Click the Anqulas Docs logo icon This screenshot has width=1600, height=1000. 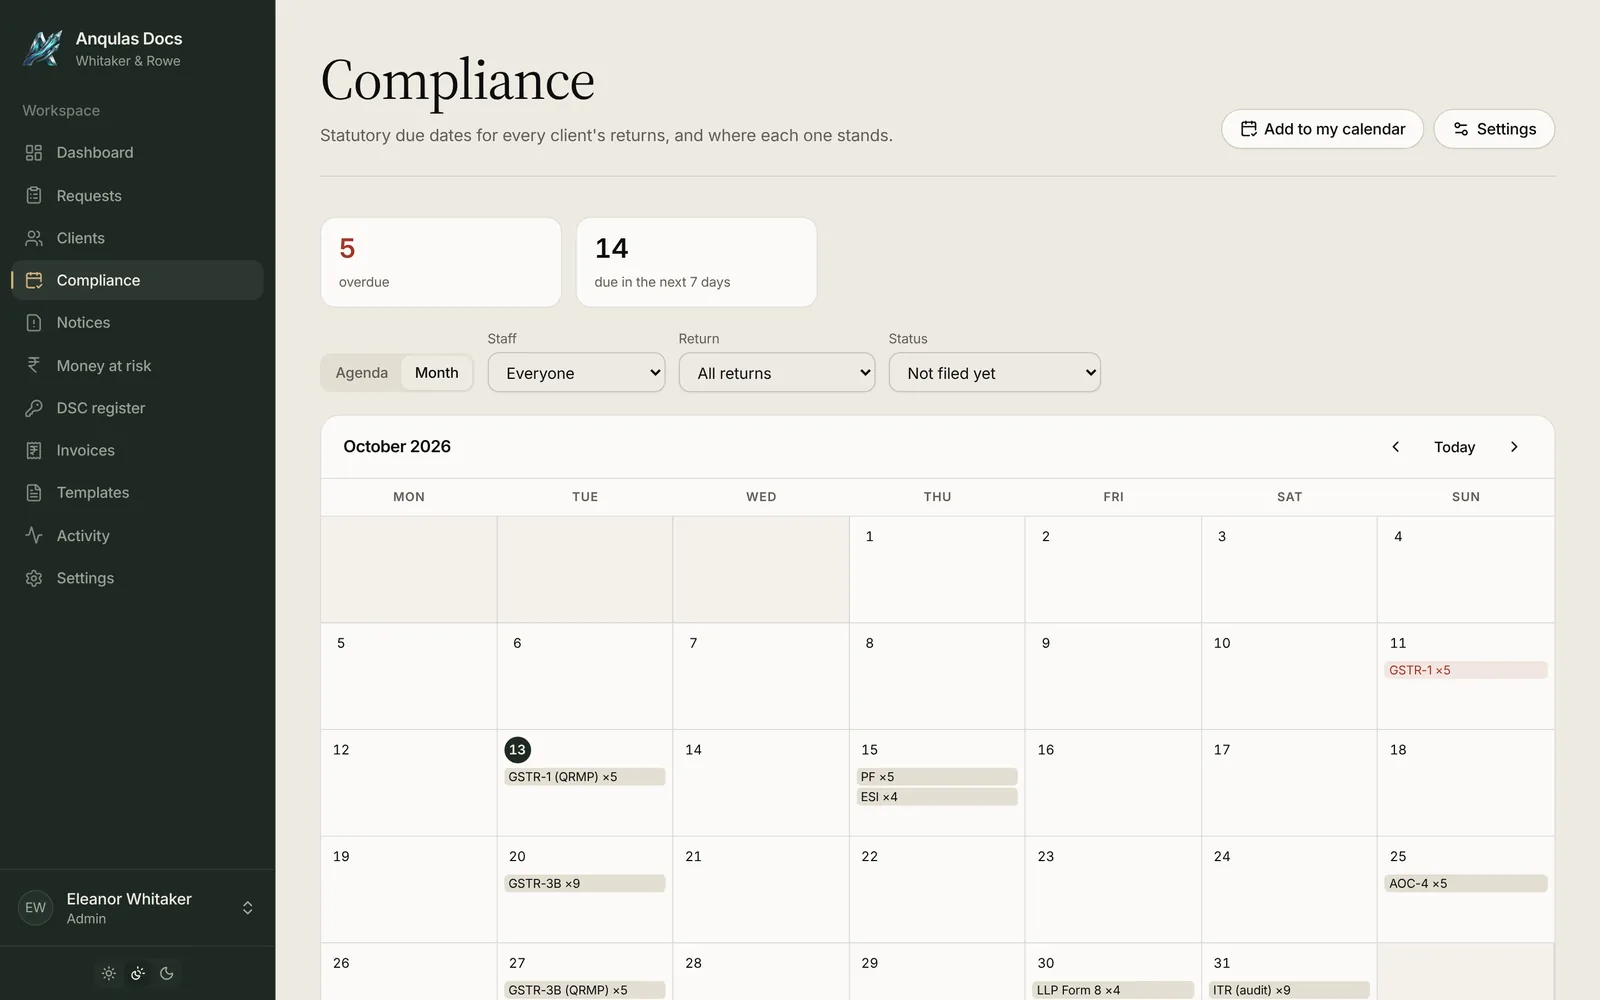(43, 49)
